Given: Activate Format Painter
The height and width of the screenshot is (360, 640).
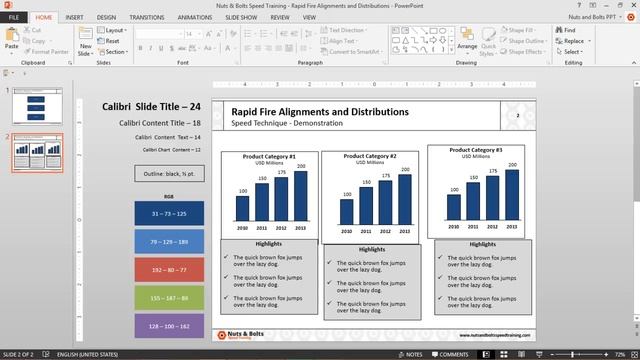Looking at the screenshot, I should 46,52.
